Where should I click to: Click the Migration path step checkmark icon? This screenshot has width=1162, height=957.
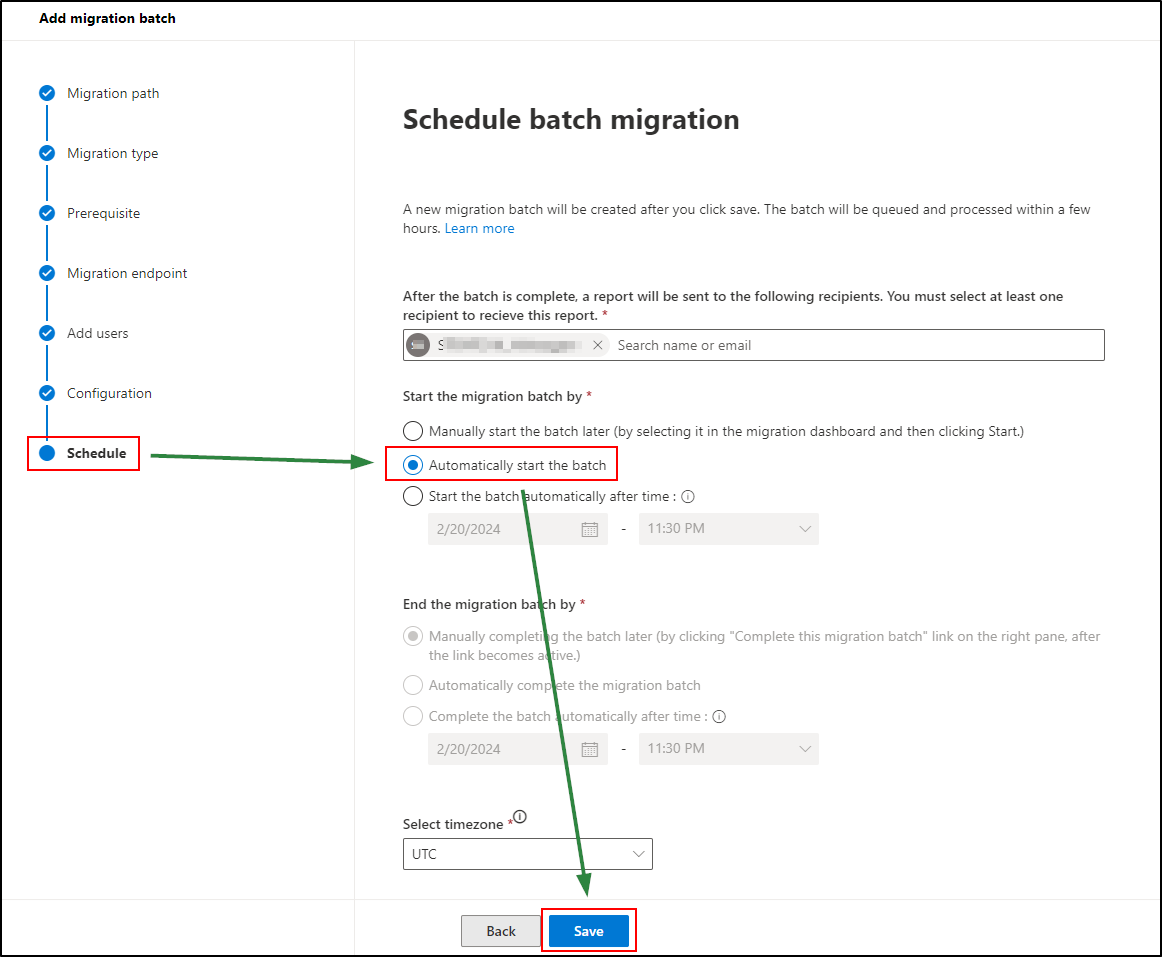[47, 93]
